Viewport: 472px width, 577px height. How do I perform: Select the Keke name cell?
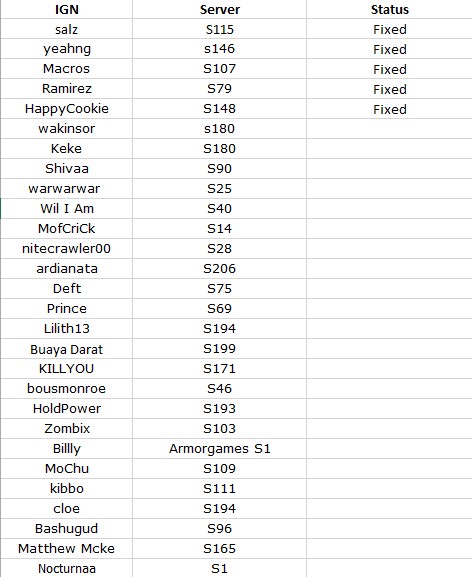[x=67, y=149]
